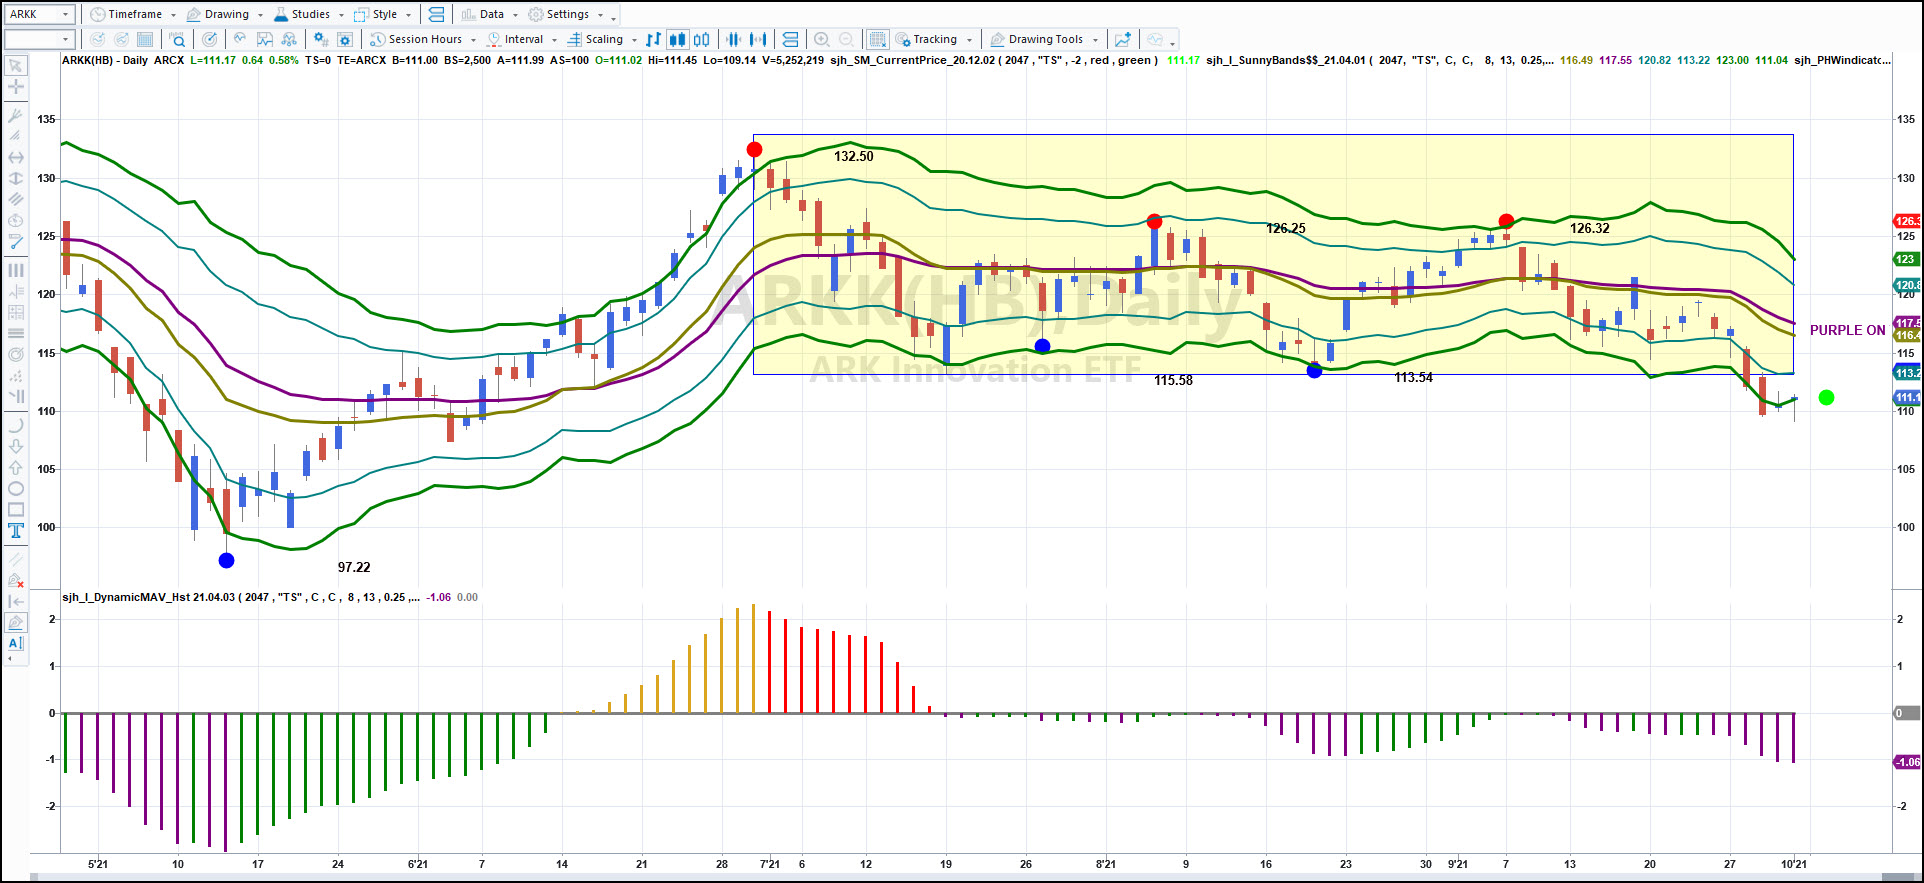Toggle the data window grid icon

[877, 39]
